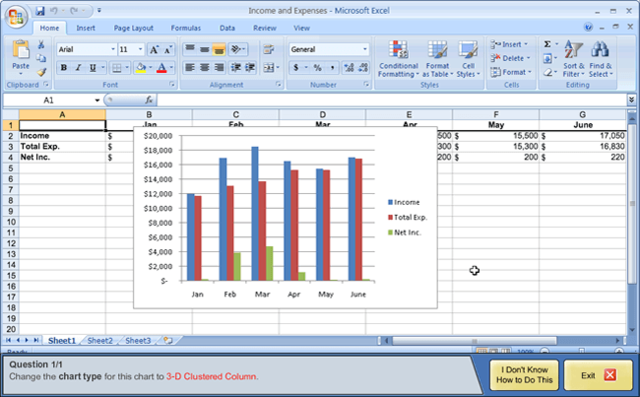640x397 pixels.
Task: Center text horizontally
Action: pyautogui.click(x=204, y=67)
